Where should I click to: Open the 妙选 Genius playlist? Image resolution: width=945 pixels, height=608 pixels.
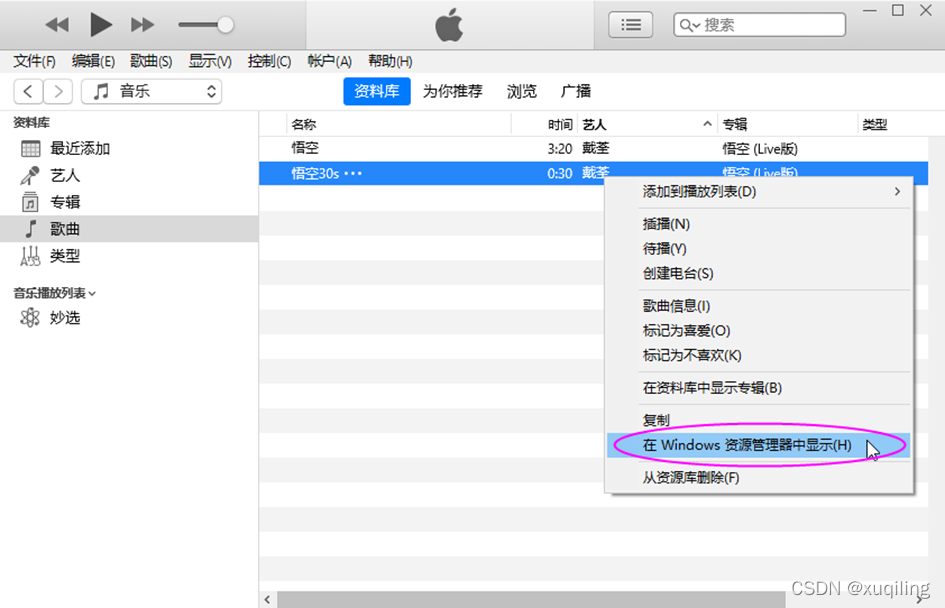[129, 318]
